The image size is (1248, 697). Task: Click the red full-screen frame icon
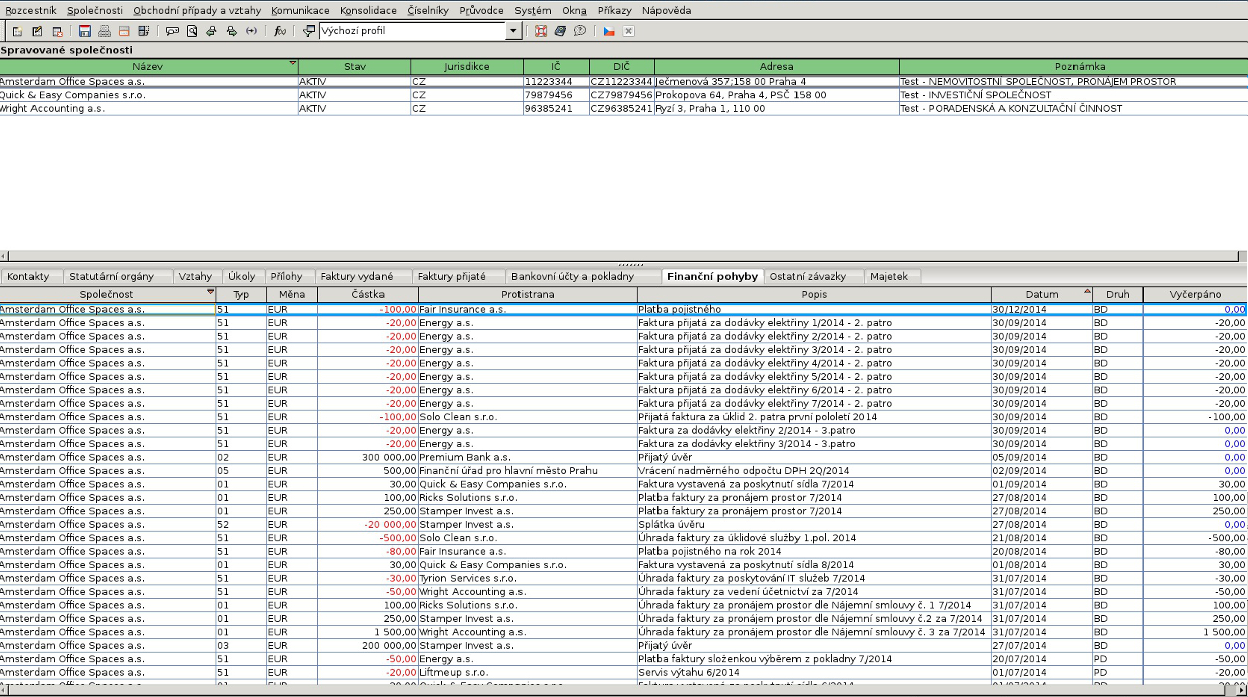point(541,31)
